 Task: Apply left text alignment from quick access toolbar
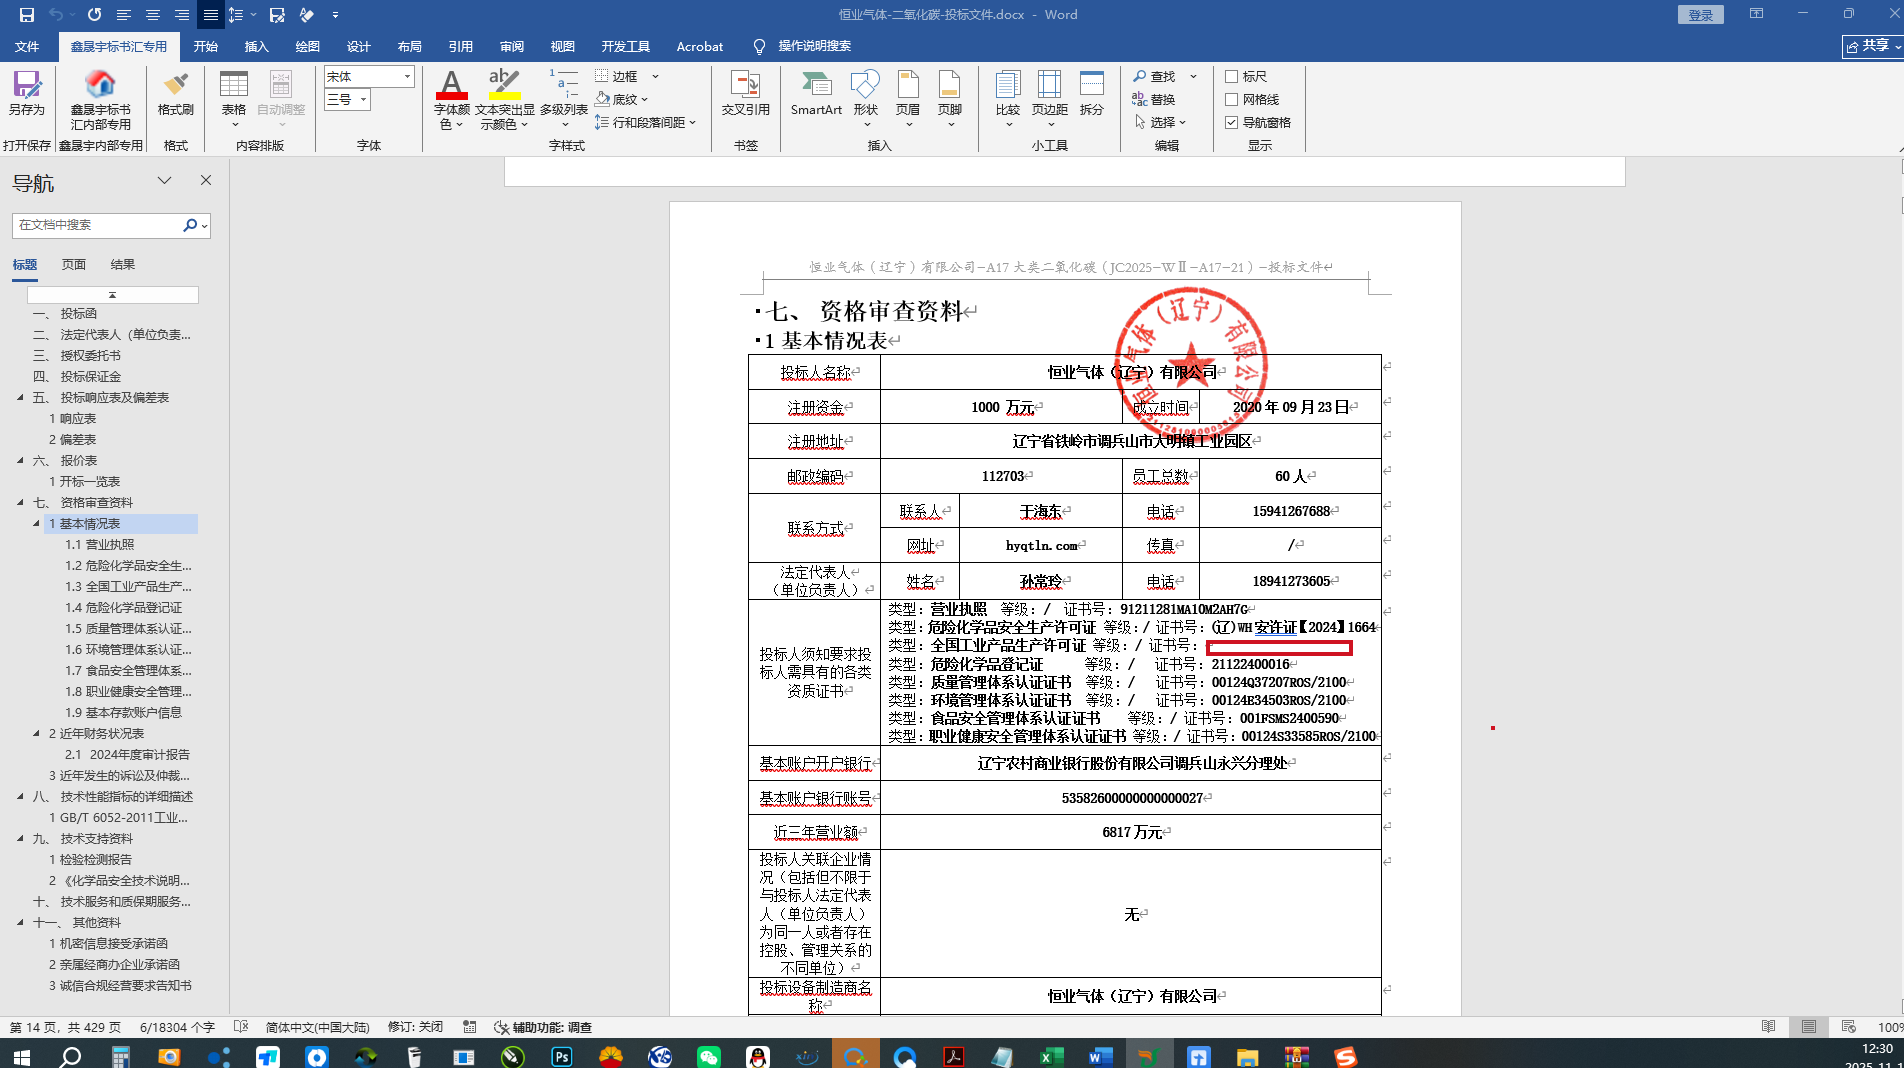124,15
